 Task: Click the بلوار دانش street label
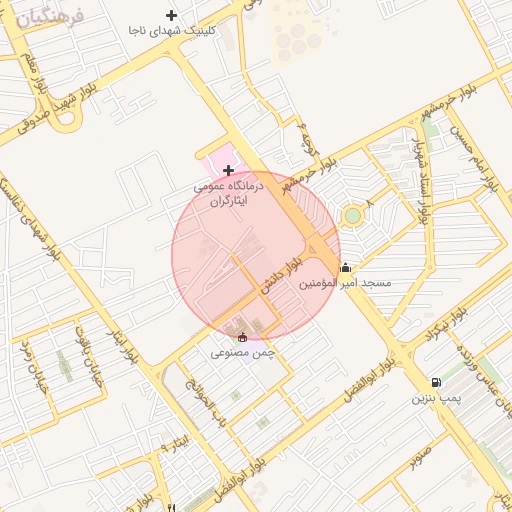click(x=282, y=276)
